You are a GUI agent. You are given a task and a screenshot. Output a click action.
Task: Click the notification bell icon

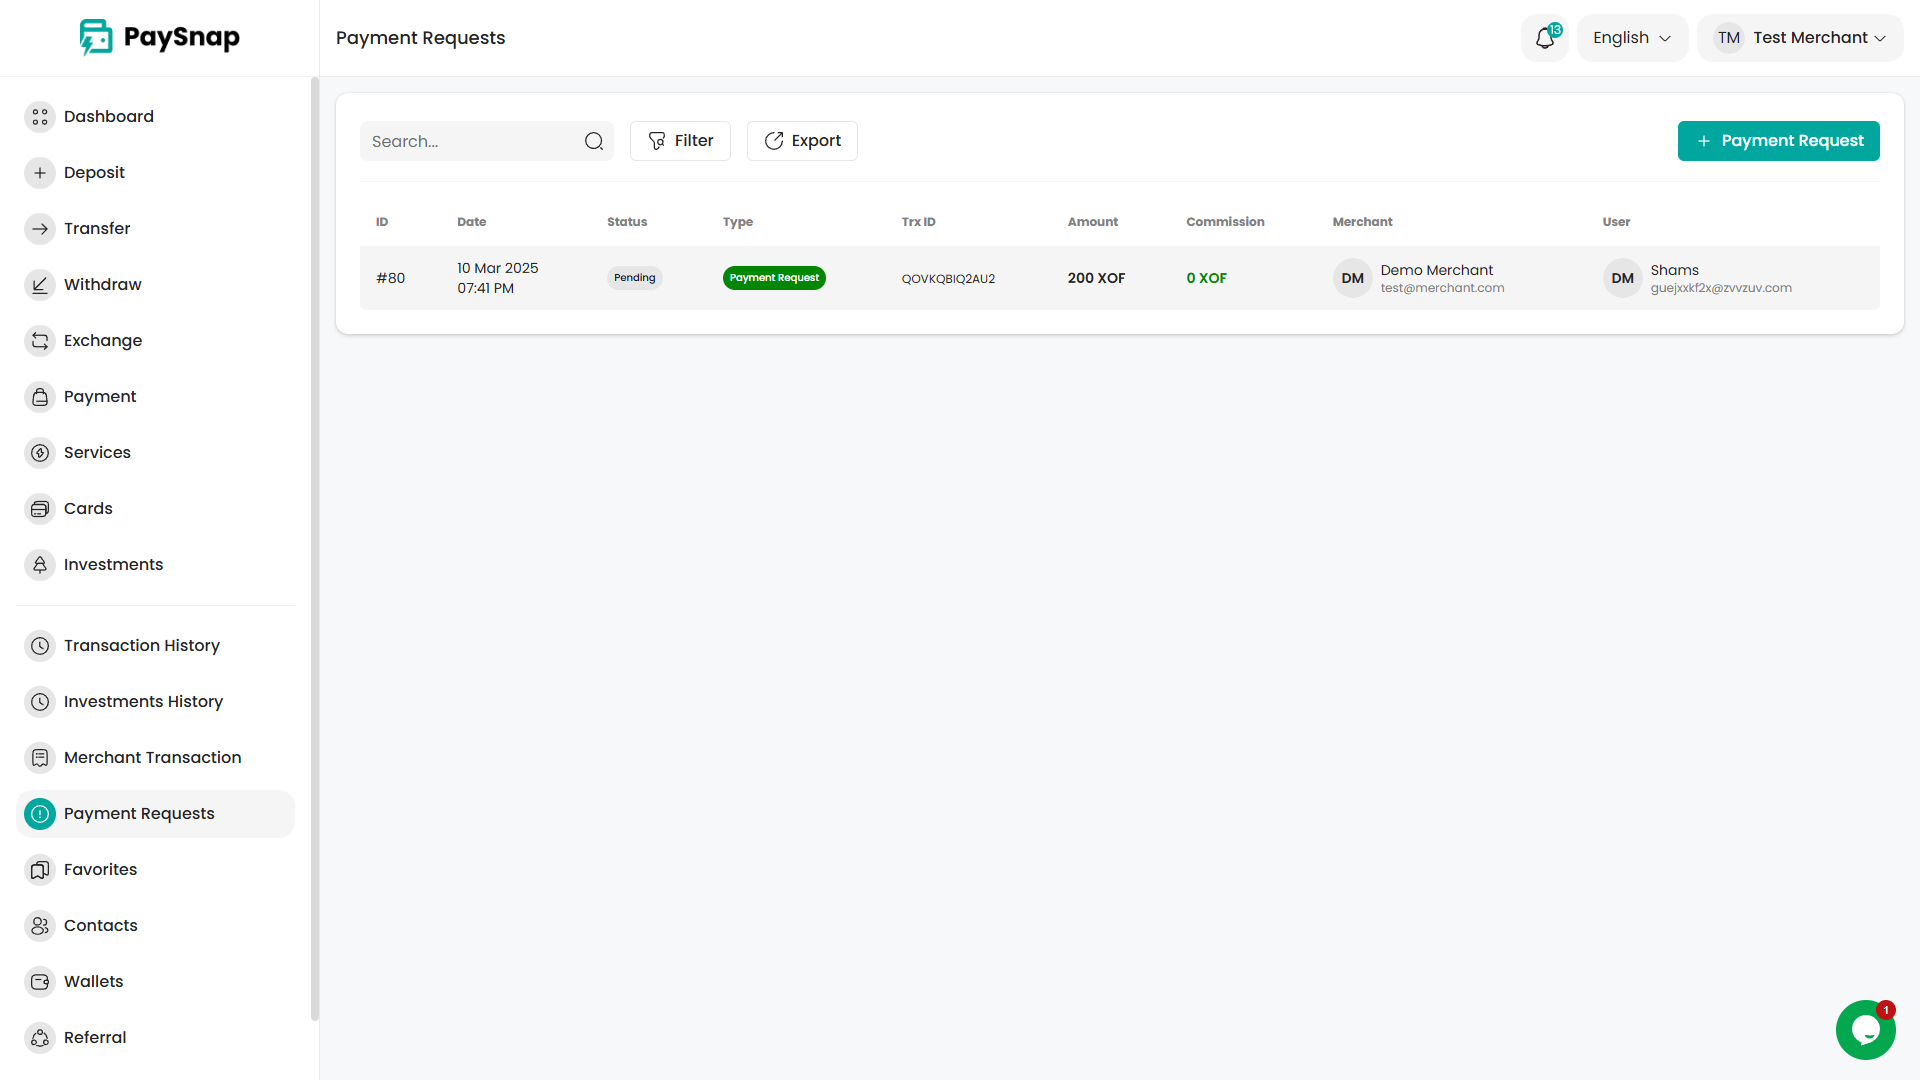[x=1544, y=38]
